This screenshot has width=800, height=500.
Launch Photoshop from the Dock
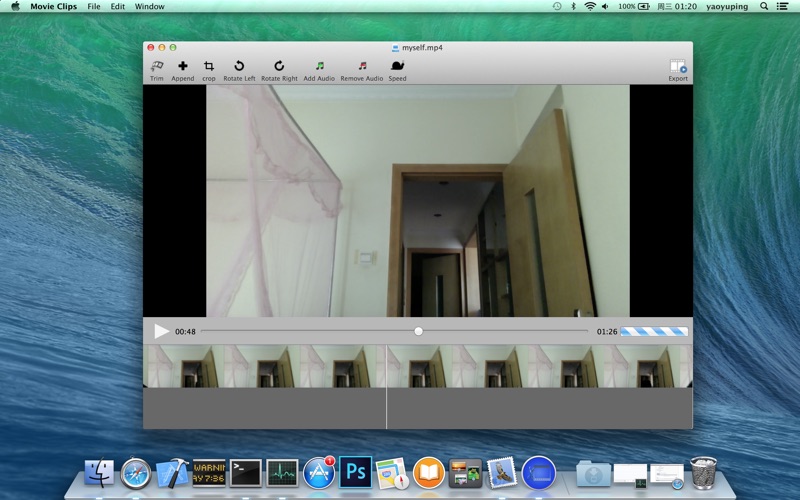(356, 472)
